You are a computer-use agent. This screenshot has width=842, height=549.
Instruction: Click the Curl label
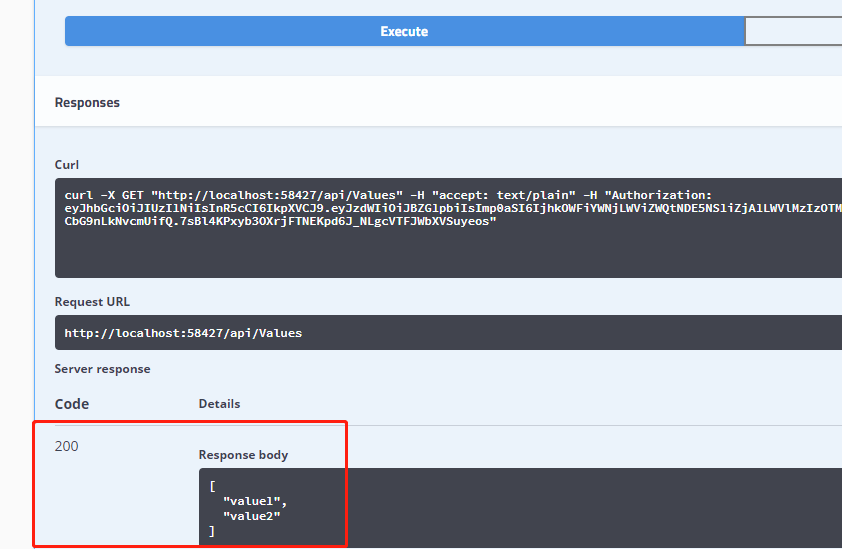coord(67,165)
